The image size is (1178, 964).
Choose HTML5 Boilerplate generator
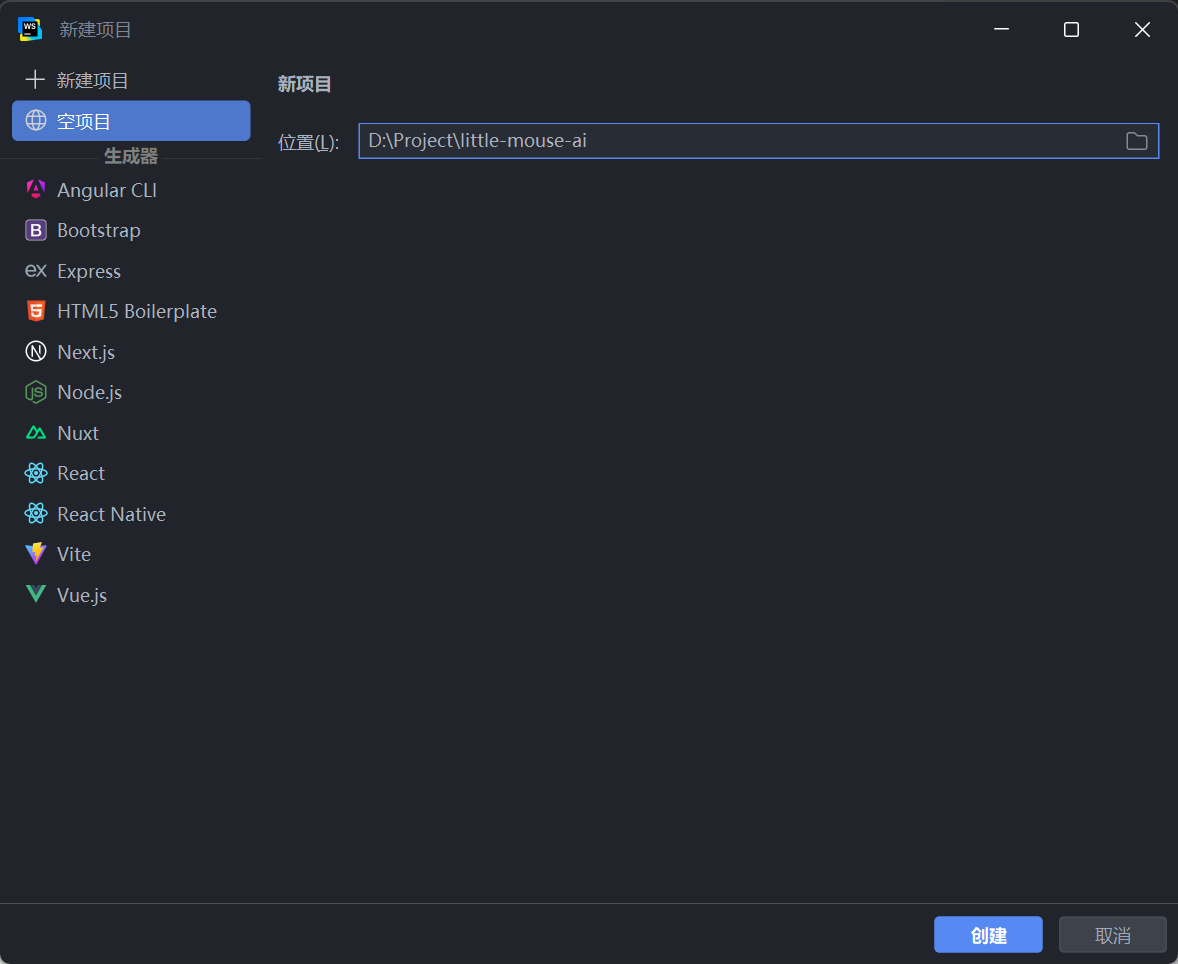coord(131,311)
